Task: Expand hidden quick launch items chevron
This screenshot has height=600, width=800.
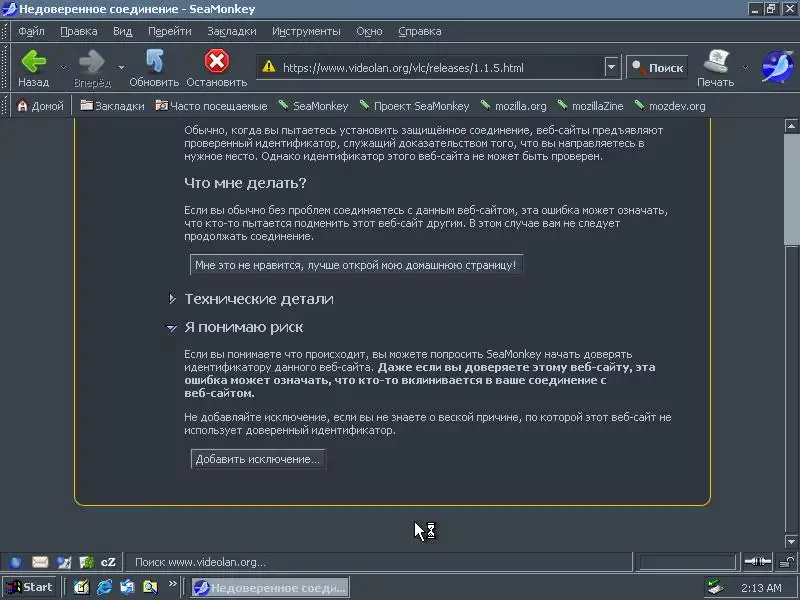Action: click(172, 584)
